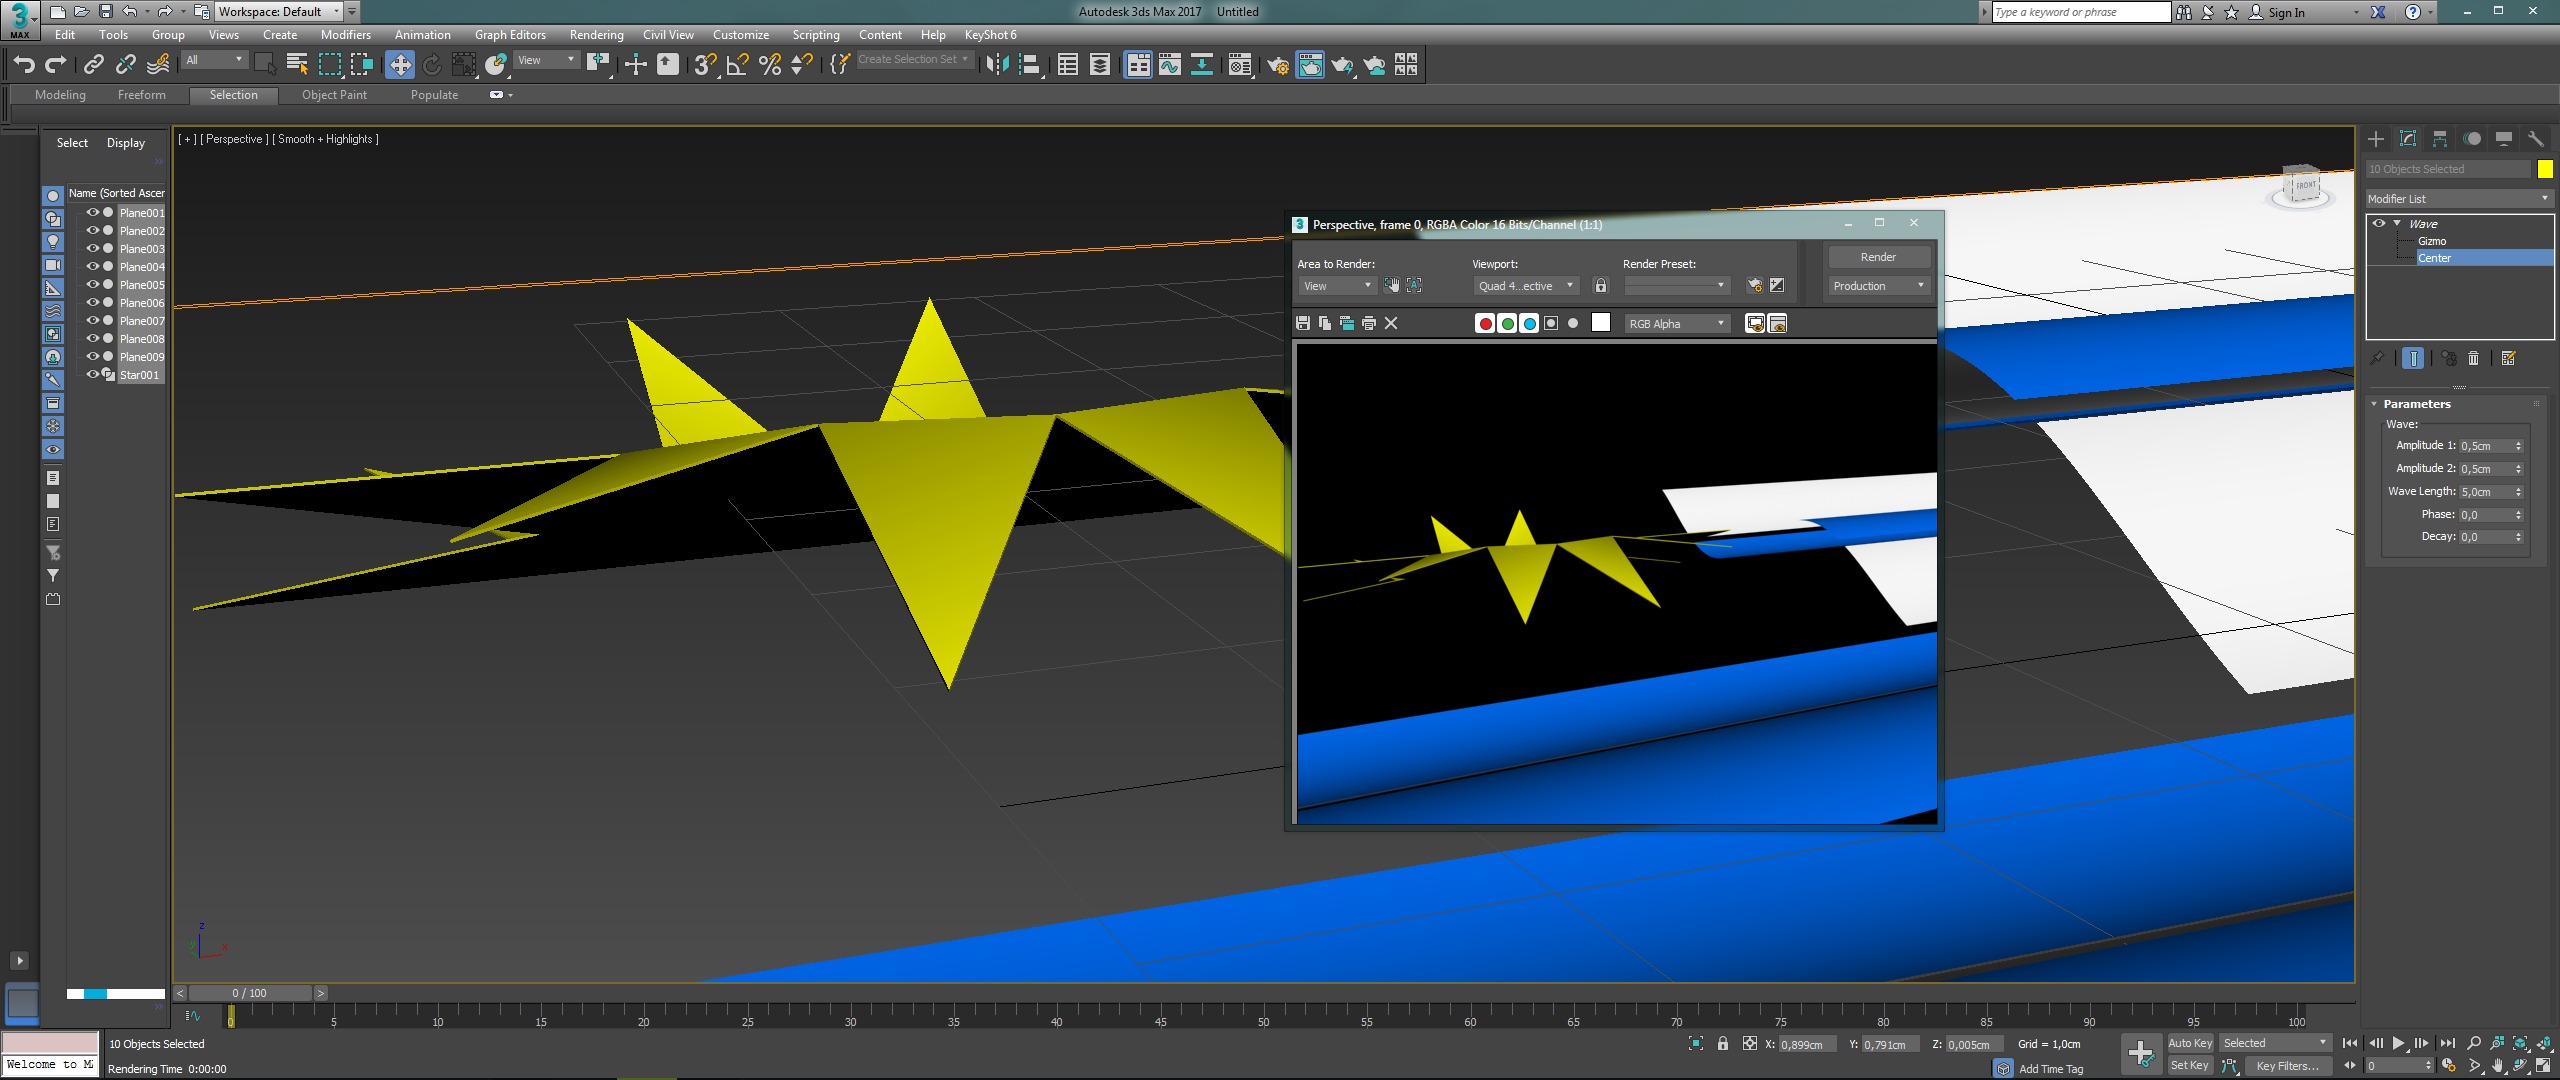Click the yellow object color swatch
Viewport: 2560px width, 1080px height.
[2545, 169]
